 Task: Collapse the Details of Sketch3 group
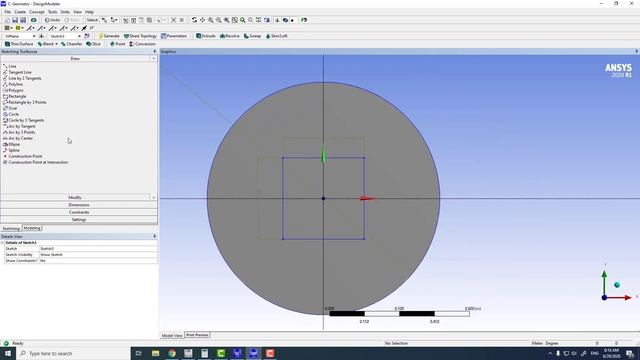2,242
